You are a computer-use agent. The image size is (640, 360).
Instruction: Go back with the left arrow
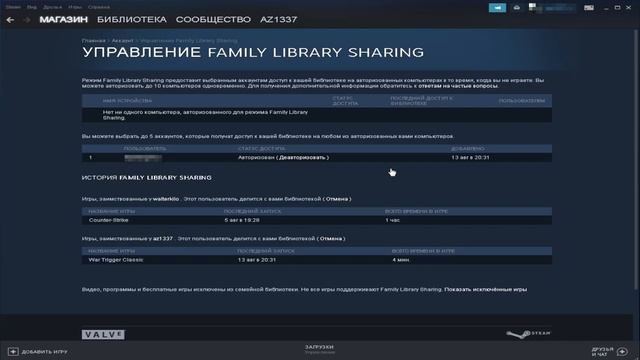click(10, 20)
